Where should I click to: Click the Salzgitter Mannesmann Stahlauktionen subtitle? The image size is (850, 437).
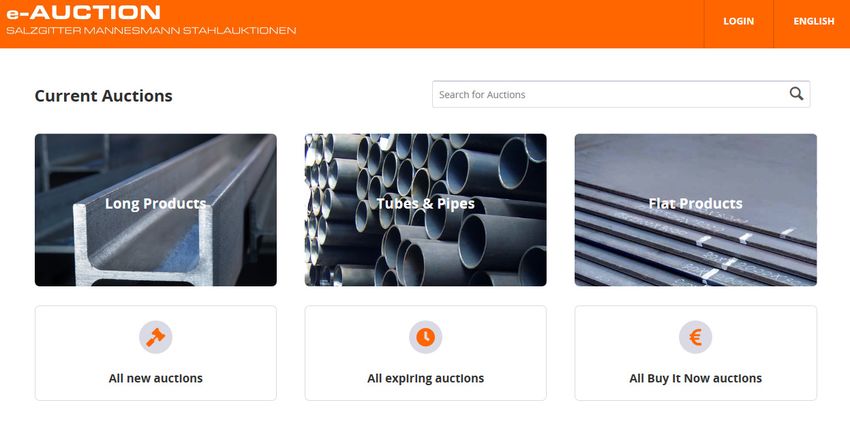(151, 30)
